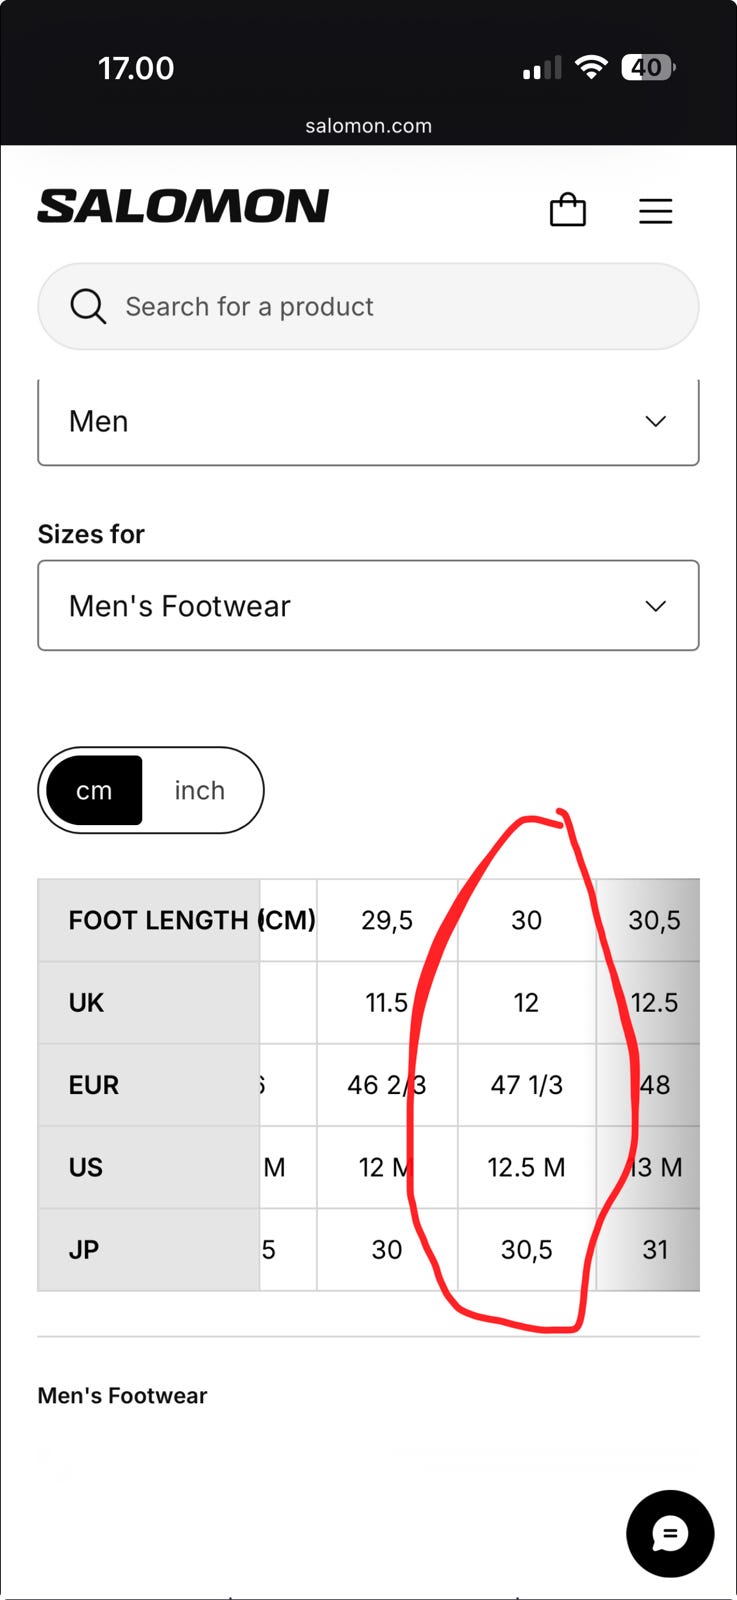This screenshot has width=737, height=1600.
Task: Tap the 17.00 status bar clock
Action: [136, 68]
